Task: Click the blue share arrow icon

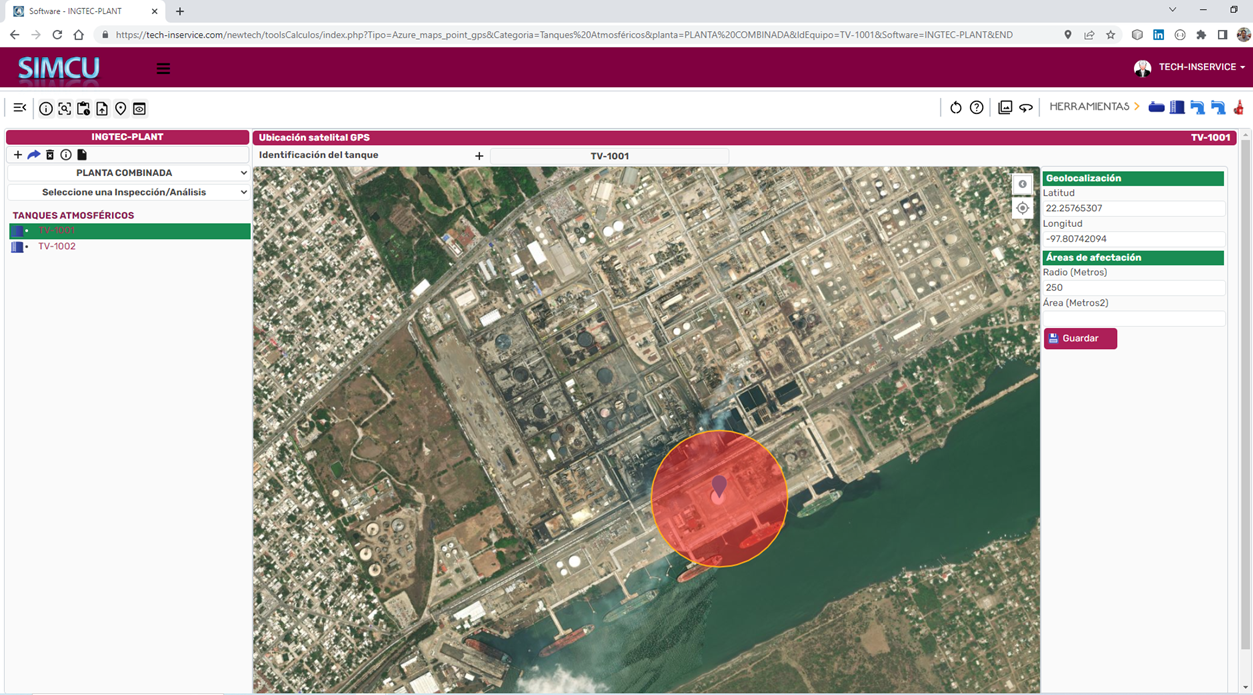Action: tap(33, 155)
